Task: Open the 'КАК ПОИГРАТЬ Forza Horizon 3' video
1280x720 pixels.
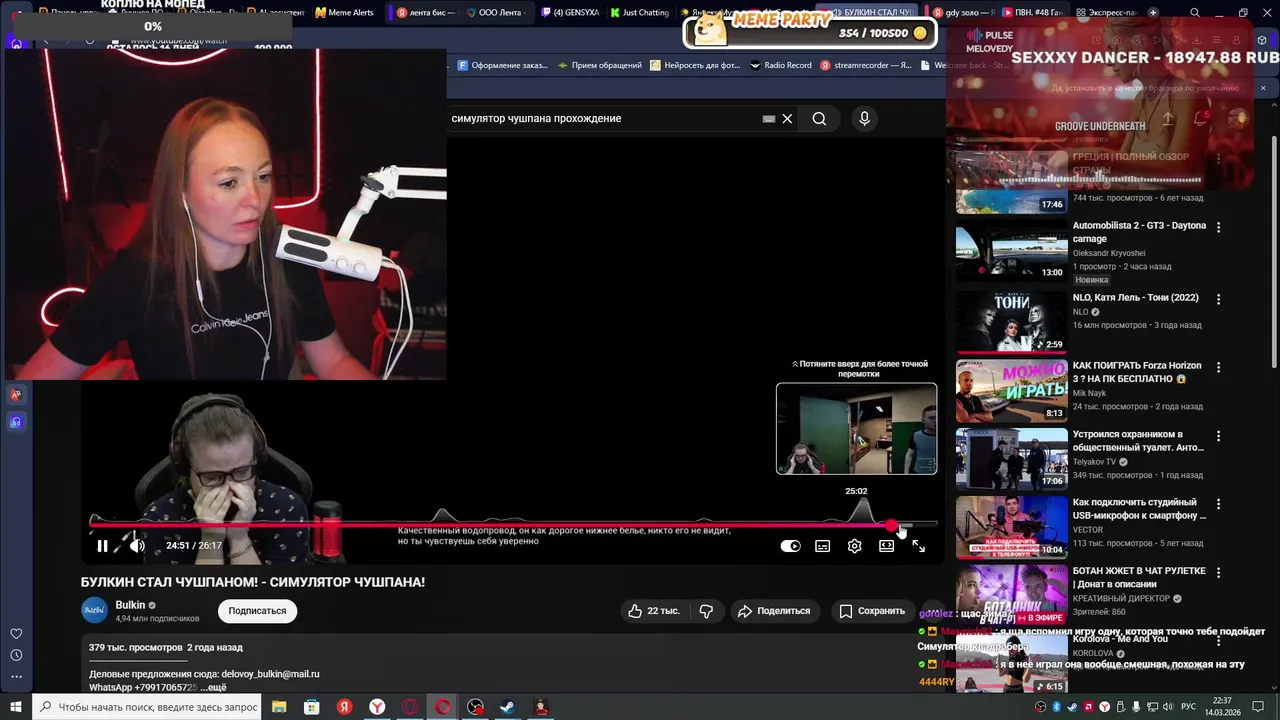Action: pos(1137,372)
